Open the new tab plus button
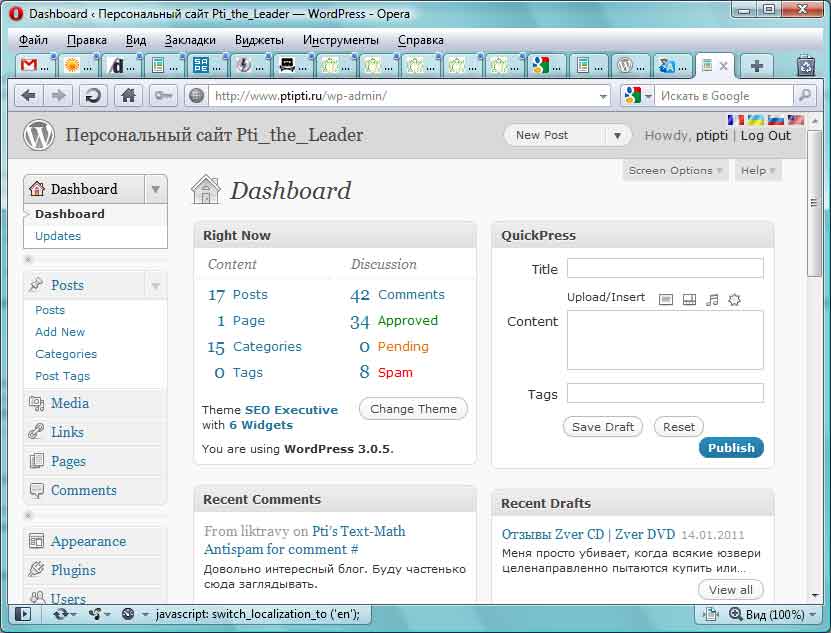 (756, 66)
